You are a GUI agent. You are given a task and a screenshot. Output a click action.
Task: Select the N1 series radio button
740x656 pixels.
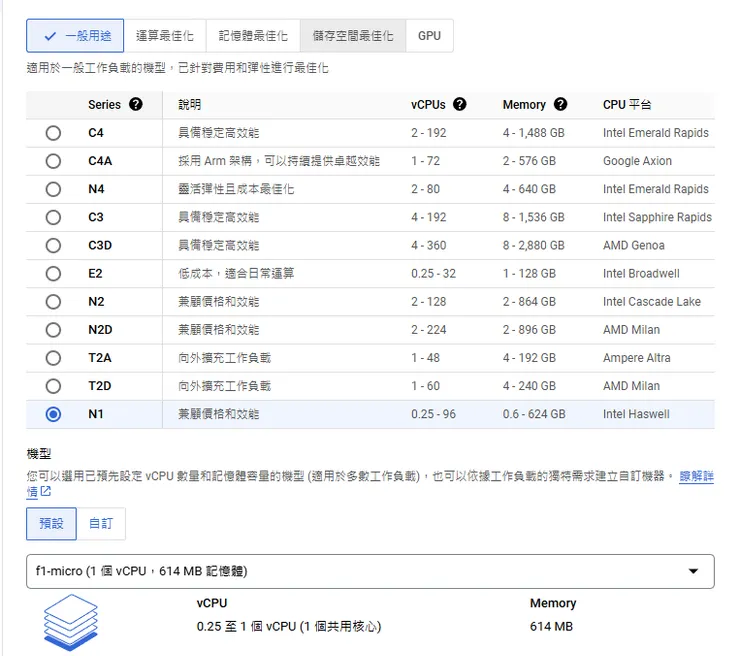coord(53,414)
